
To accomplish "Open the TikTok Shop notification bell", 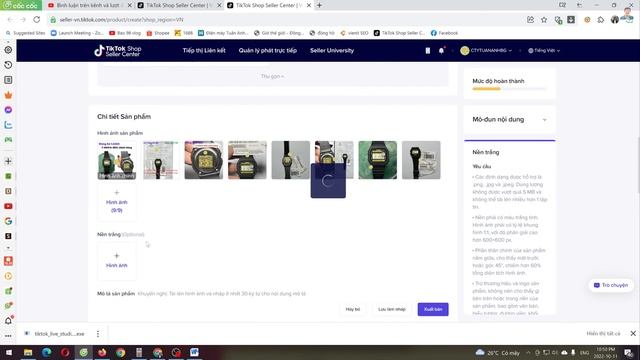I will tap(441, 51).
